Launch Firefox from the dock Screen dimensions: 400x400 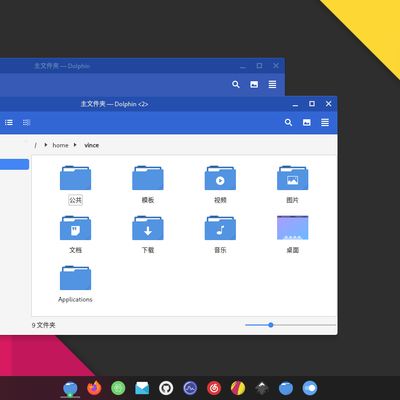pyautogui.click(x=94, y=388)
